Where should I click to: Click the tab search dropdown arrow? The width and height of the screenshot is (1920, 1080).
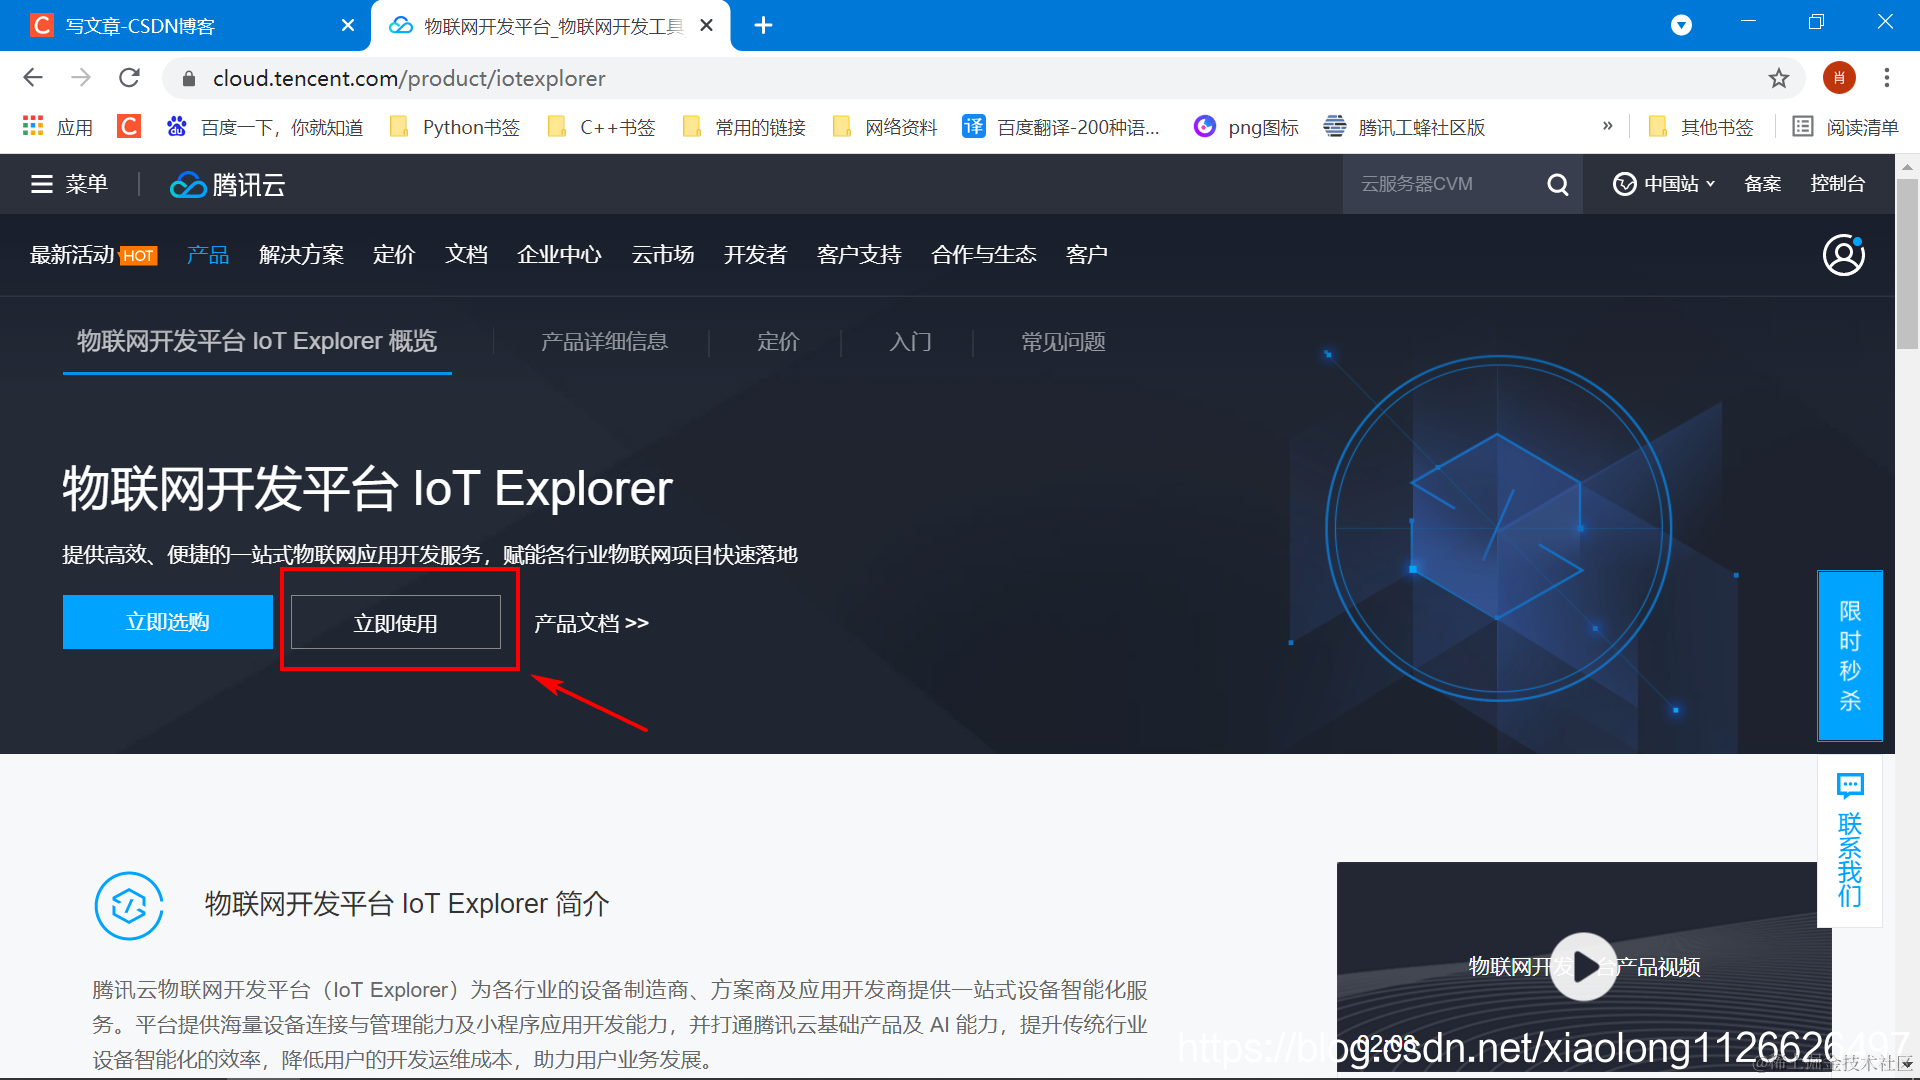coord(1681,25)
